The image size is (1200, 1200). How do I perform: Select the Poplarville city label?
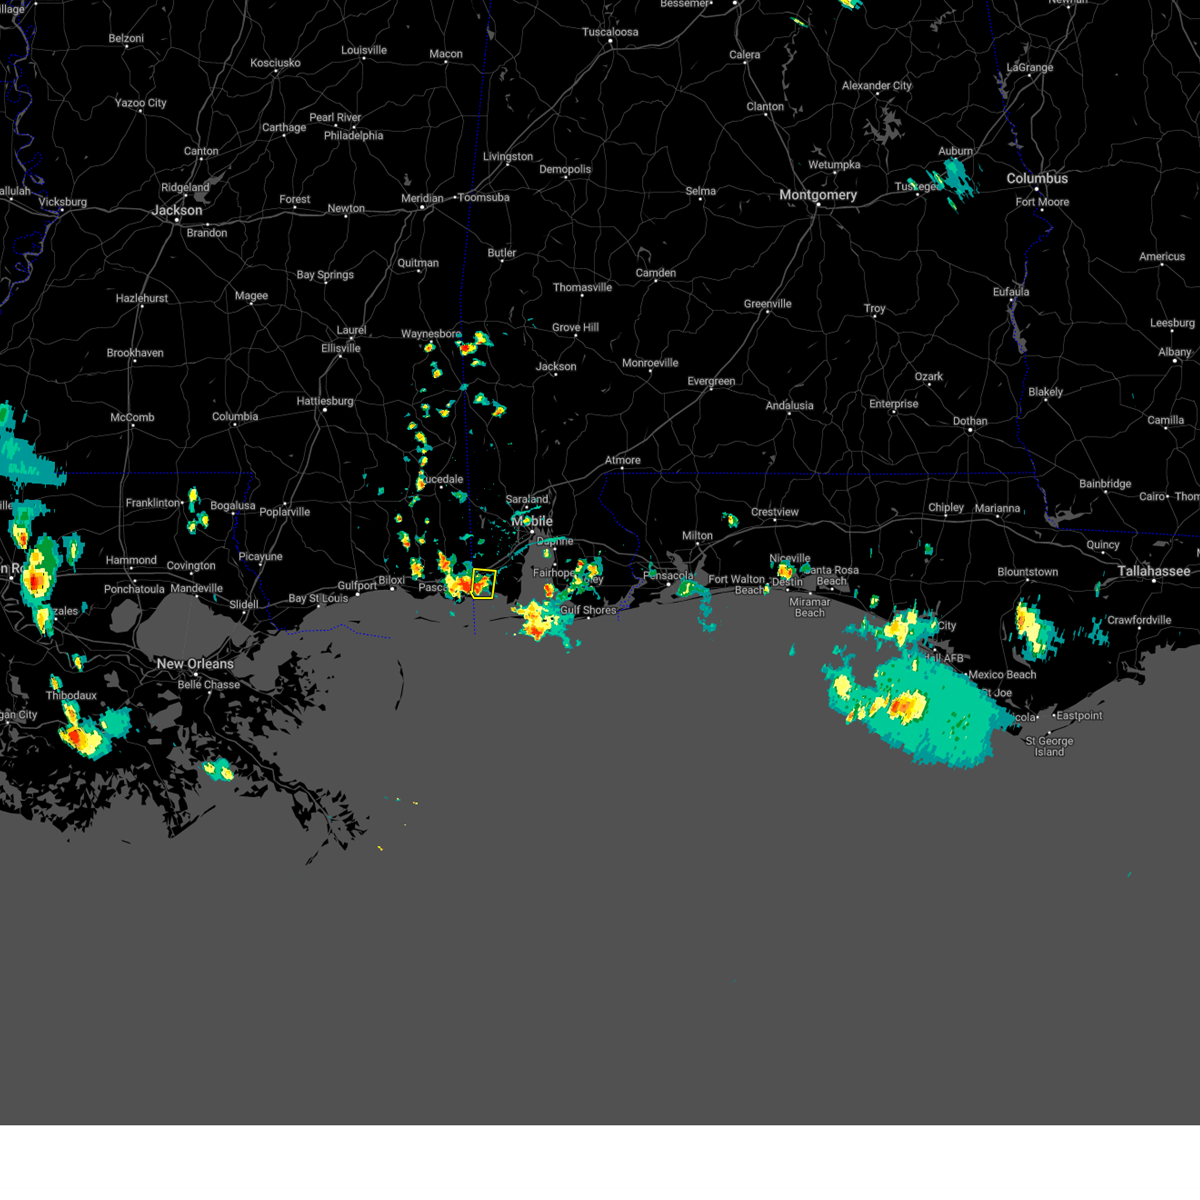pos(285,512)
